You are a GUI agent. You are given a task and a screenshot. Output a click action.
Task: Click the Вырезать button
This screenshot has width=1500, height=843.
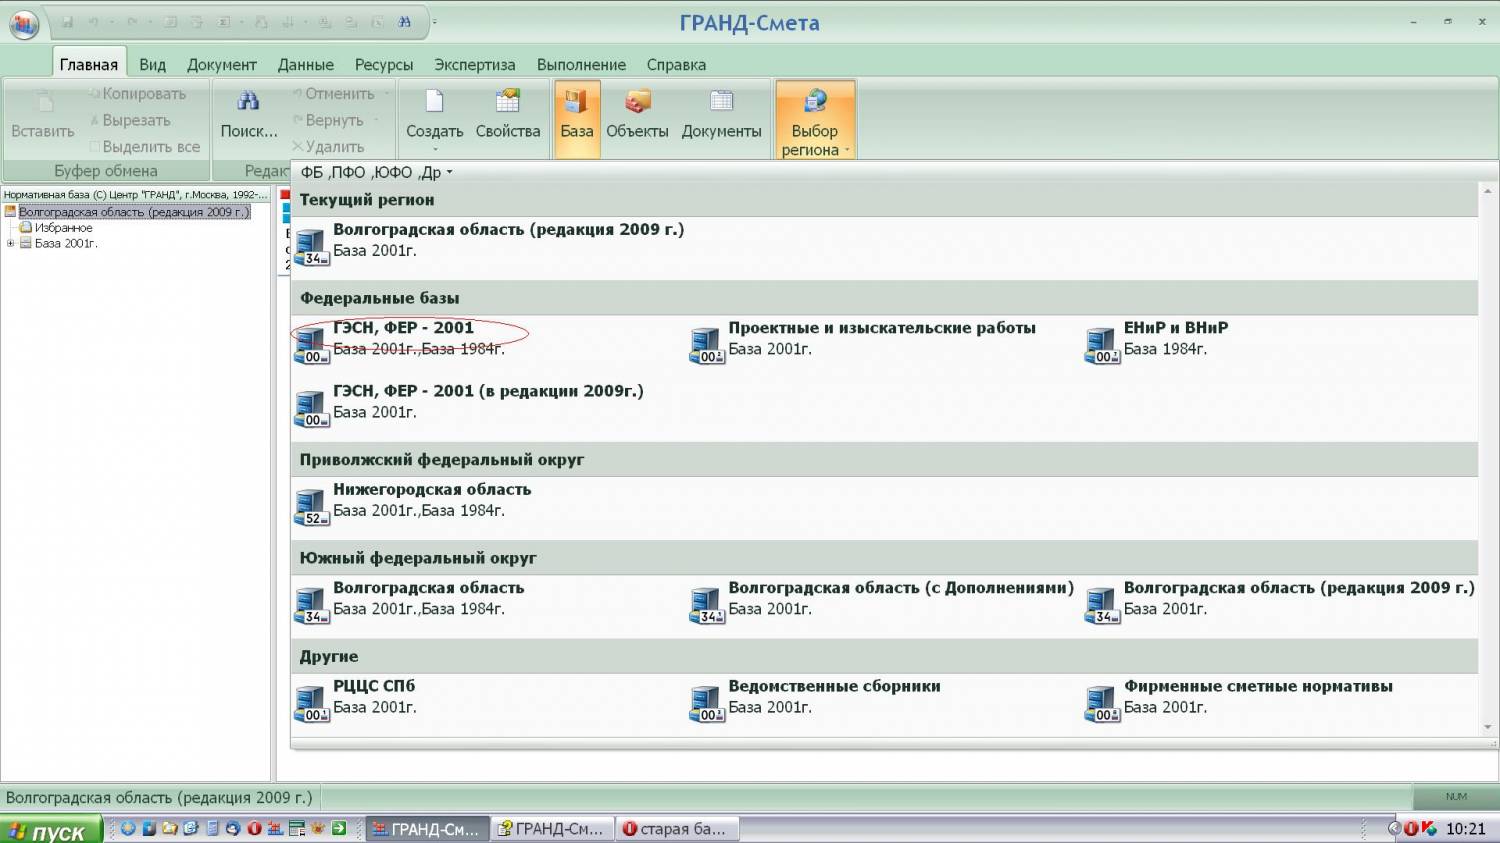[x=129, y=120]
